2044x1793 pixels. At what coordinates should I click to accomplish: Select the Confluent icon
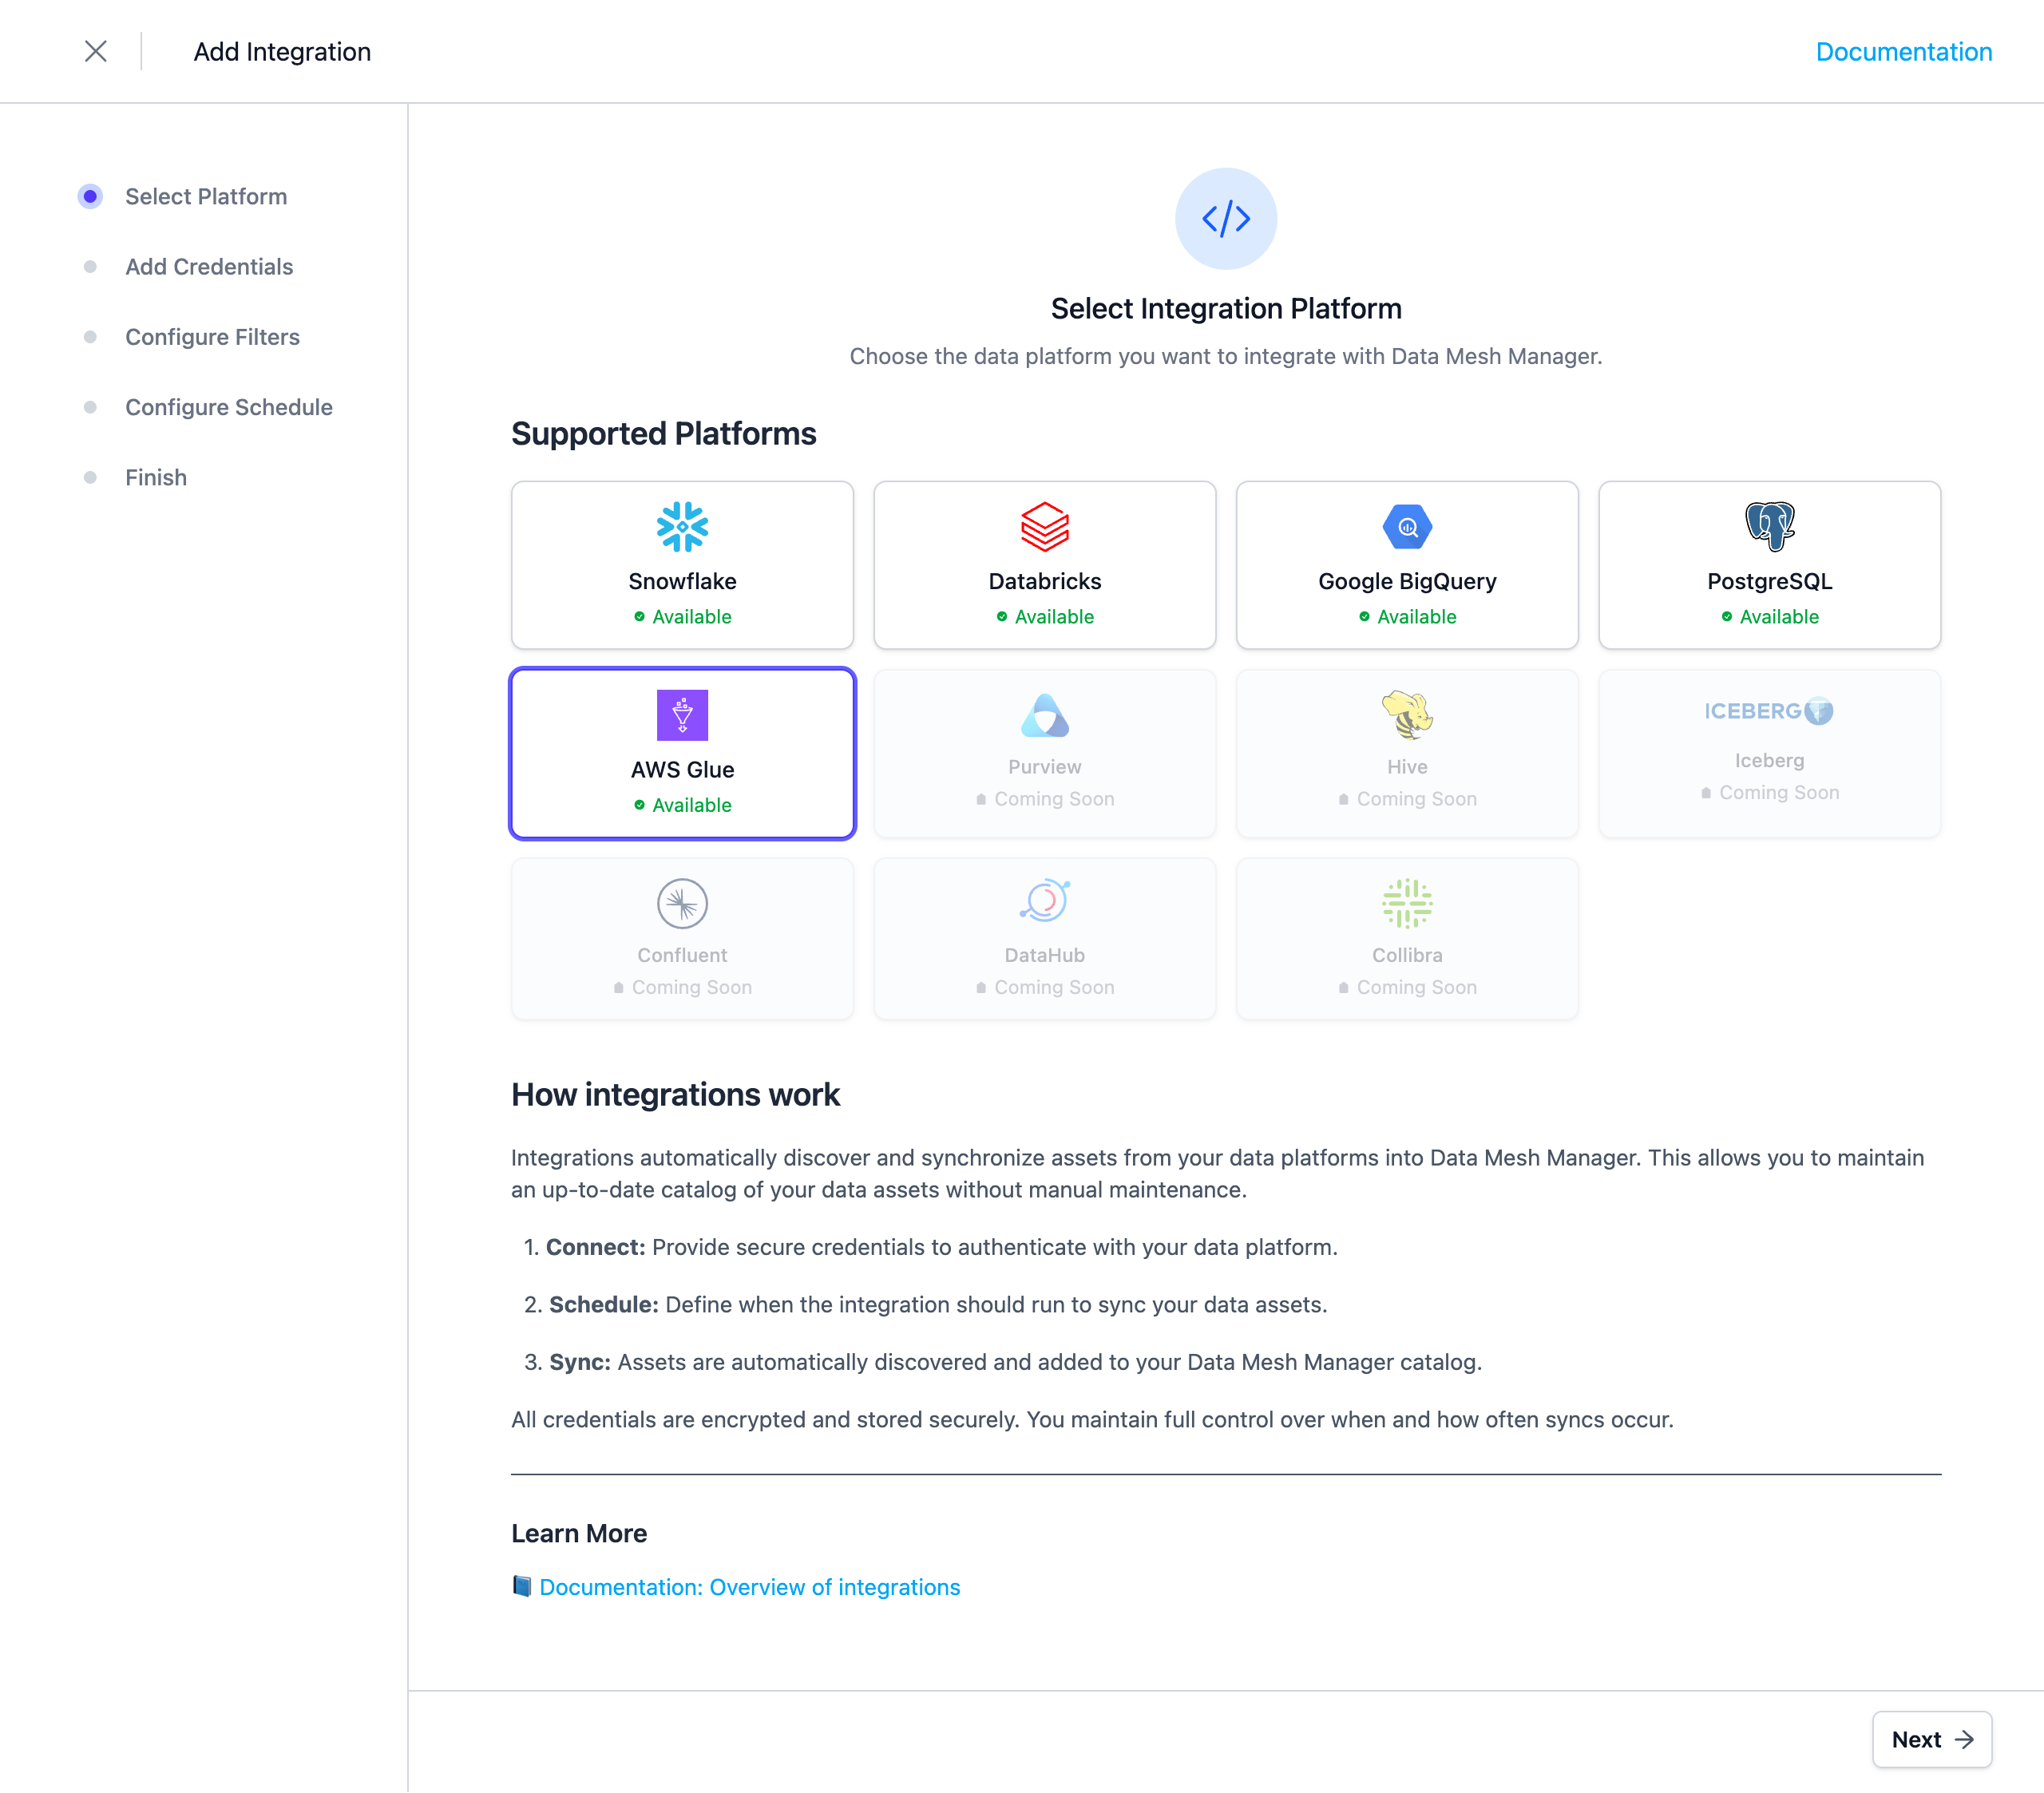682,902
